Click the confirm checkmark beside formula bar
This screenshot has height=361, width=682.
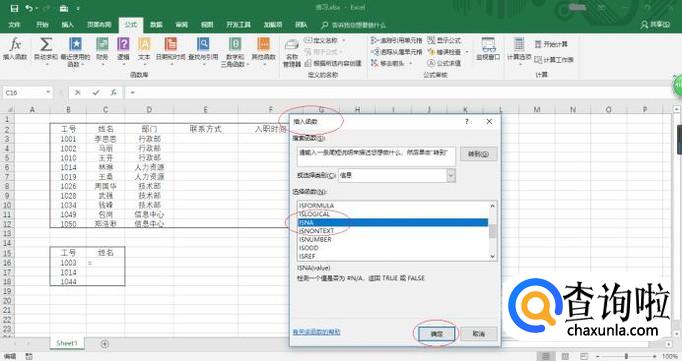coord(96,92)
